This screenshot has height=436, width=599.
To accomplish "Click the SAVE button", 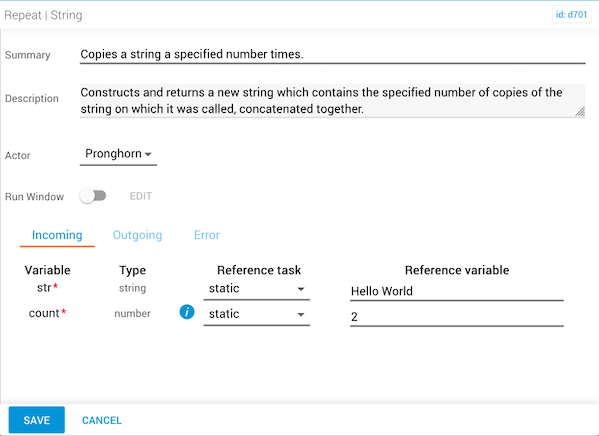I will 37,420.
